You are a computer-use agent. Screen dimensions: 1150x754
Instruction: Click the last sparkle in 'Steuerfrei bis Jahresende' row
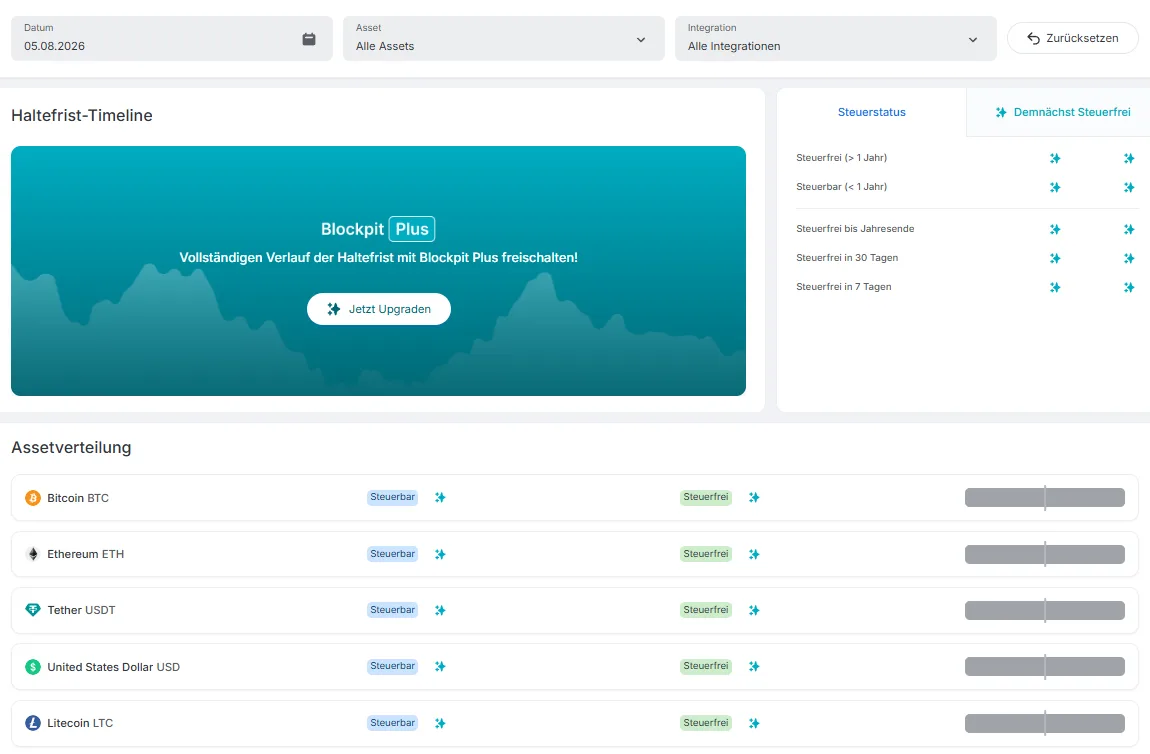1129,230
